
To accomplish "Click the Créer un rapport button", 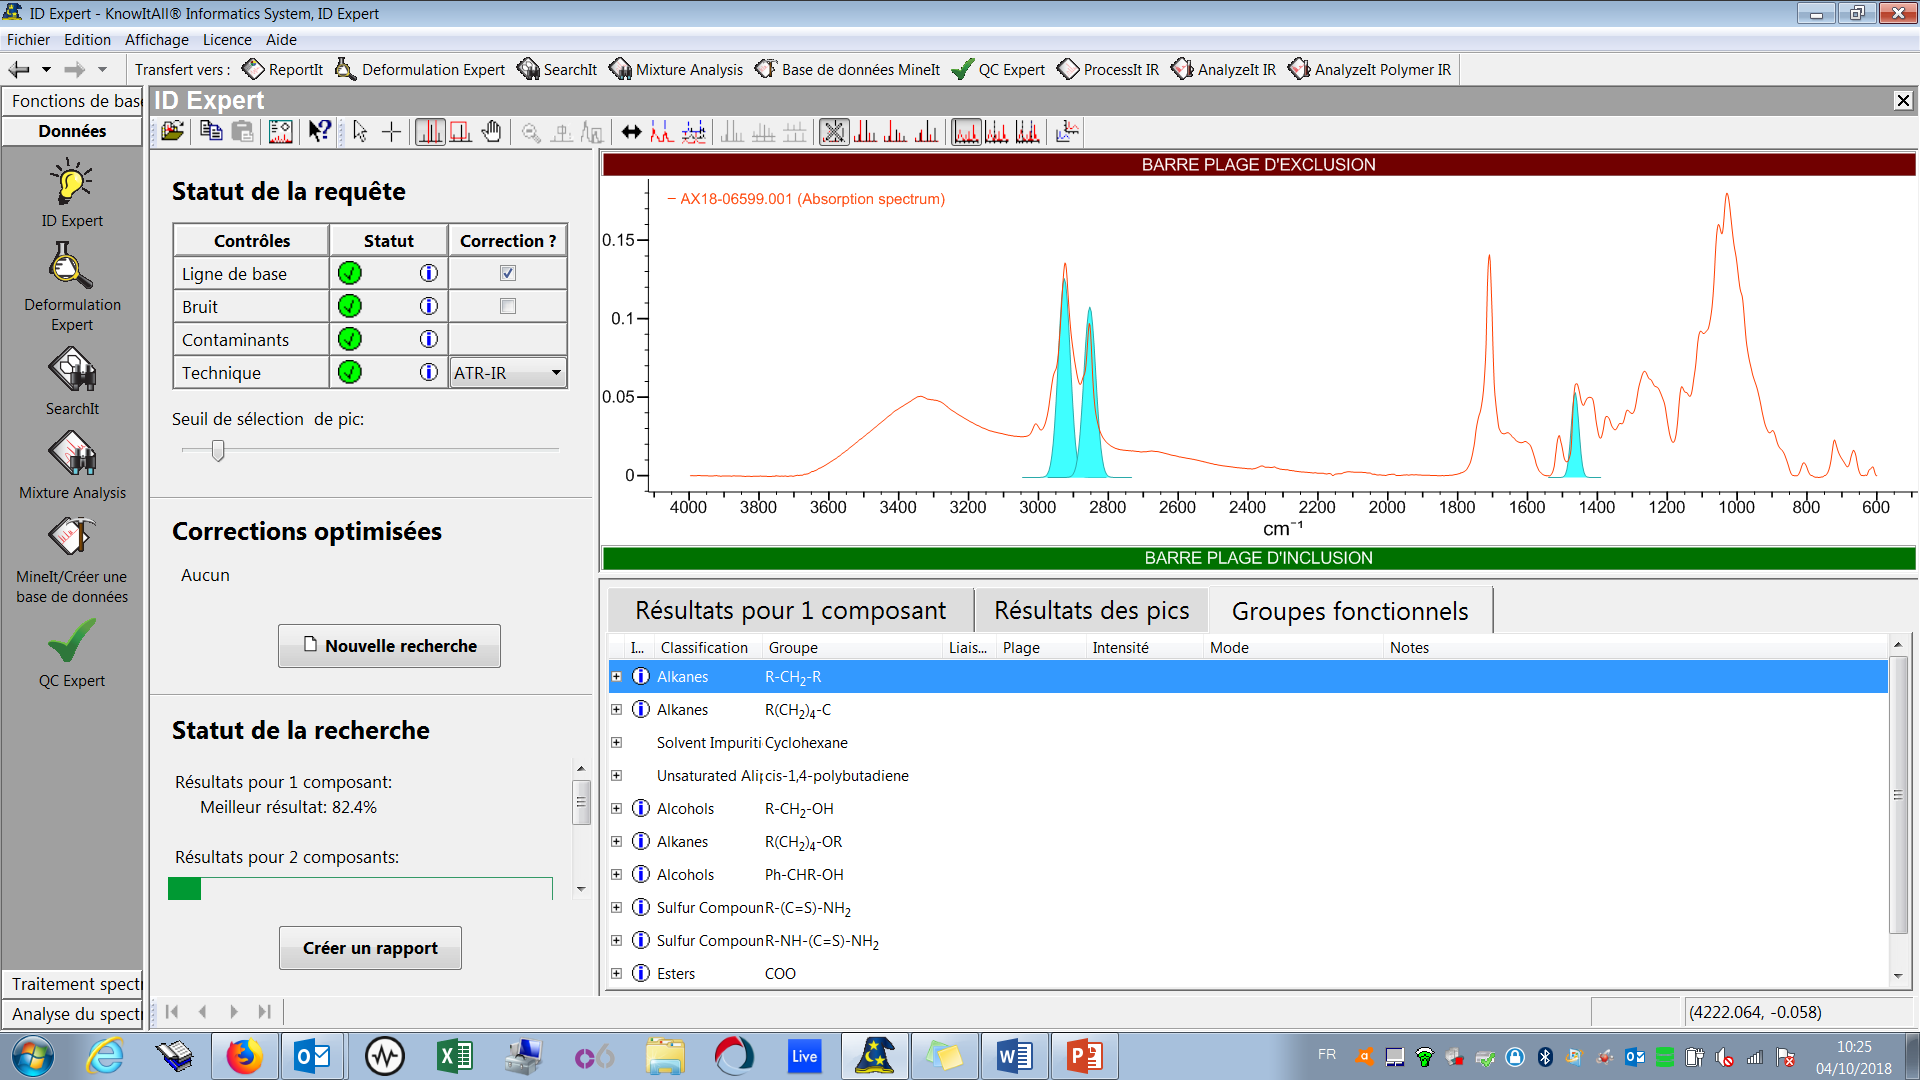I will 370,948.
